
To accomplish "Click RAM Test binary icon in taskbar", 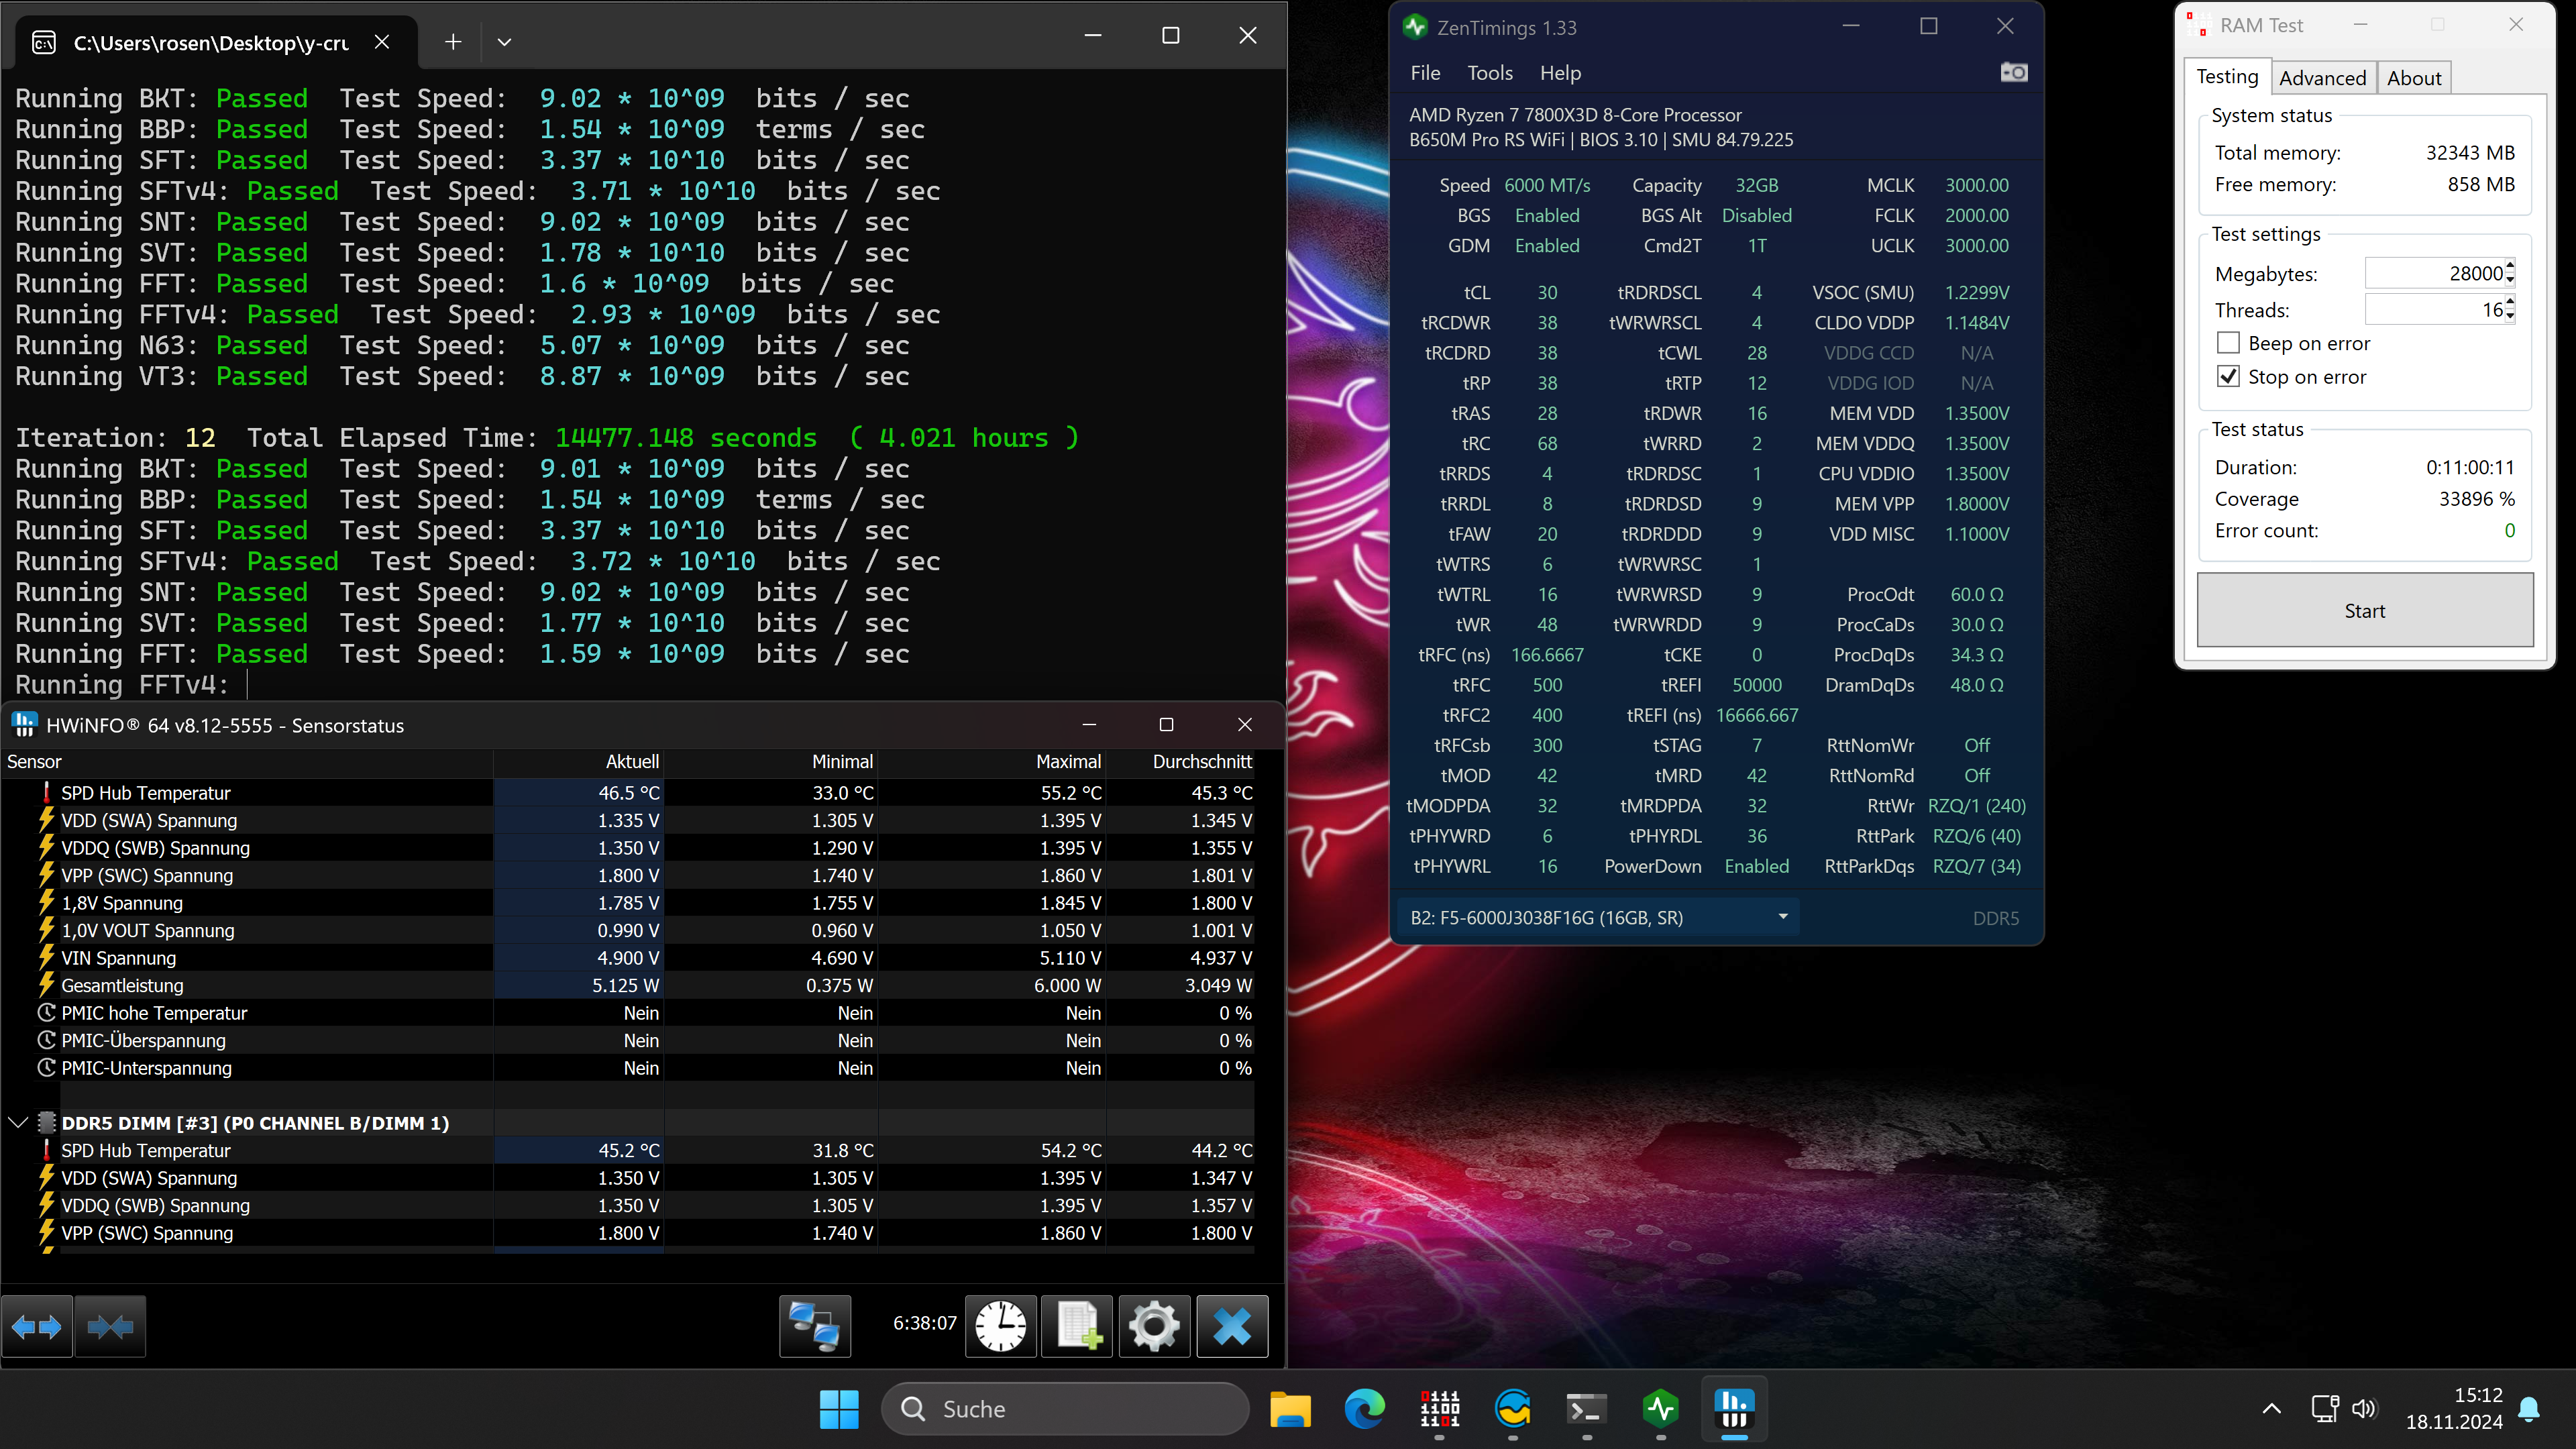I will pos(1439,1409).
